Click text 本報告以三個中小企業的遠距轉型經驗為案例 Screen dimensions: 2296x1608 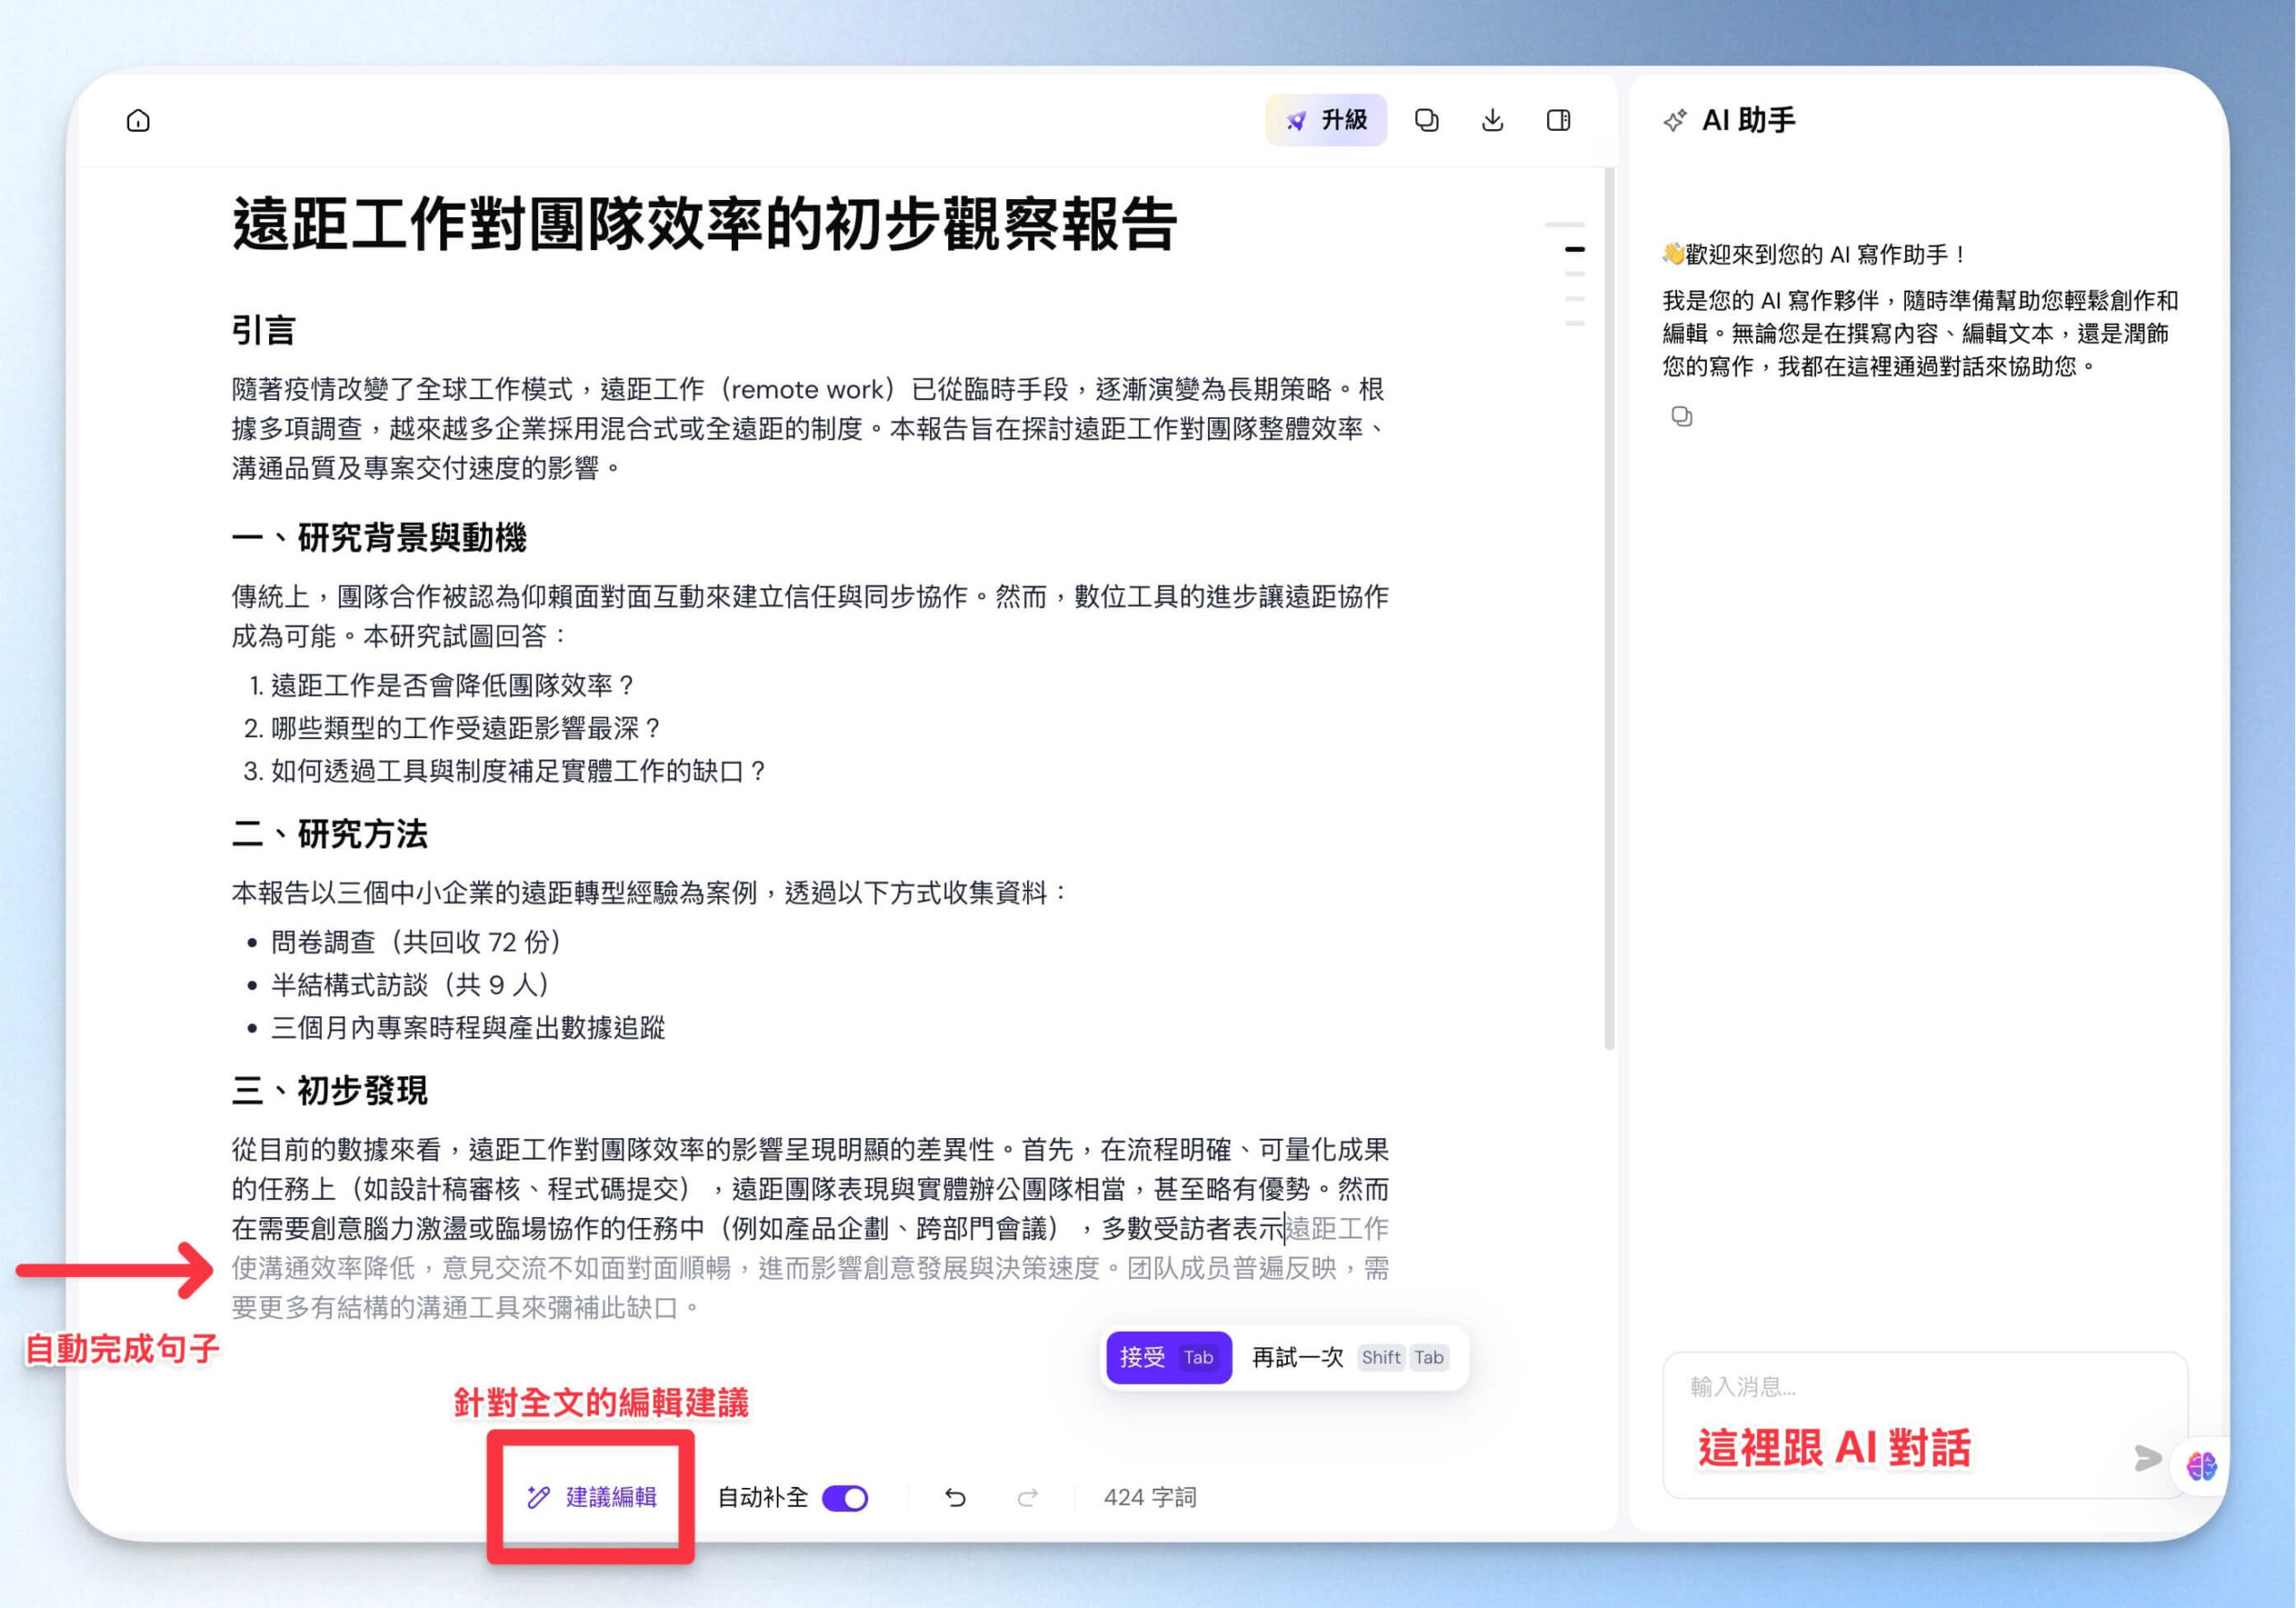pos(494,893)
